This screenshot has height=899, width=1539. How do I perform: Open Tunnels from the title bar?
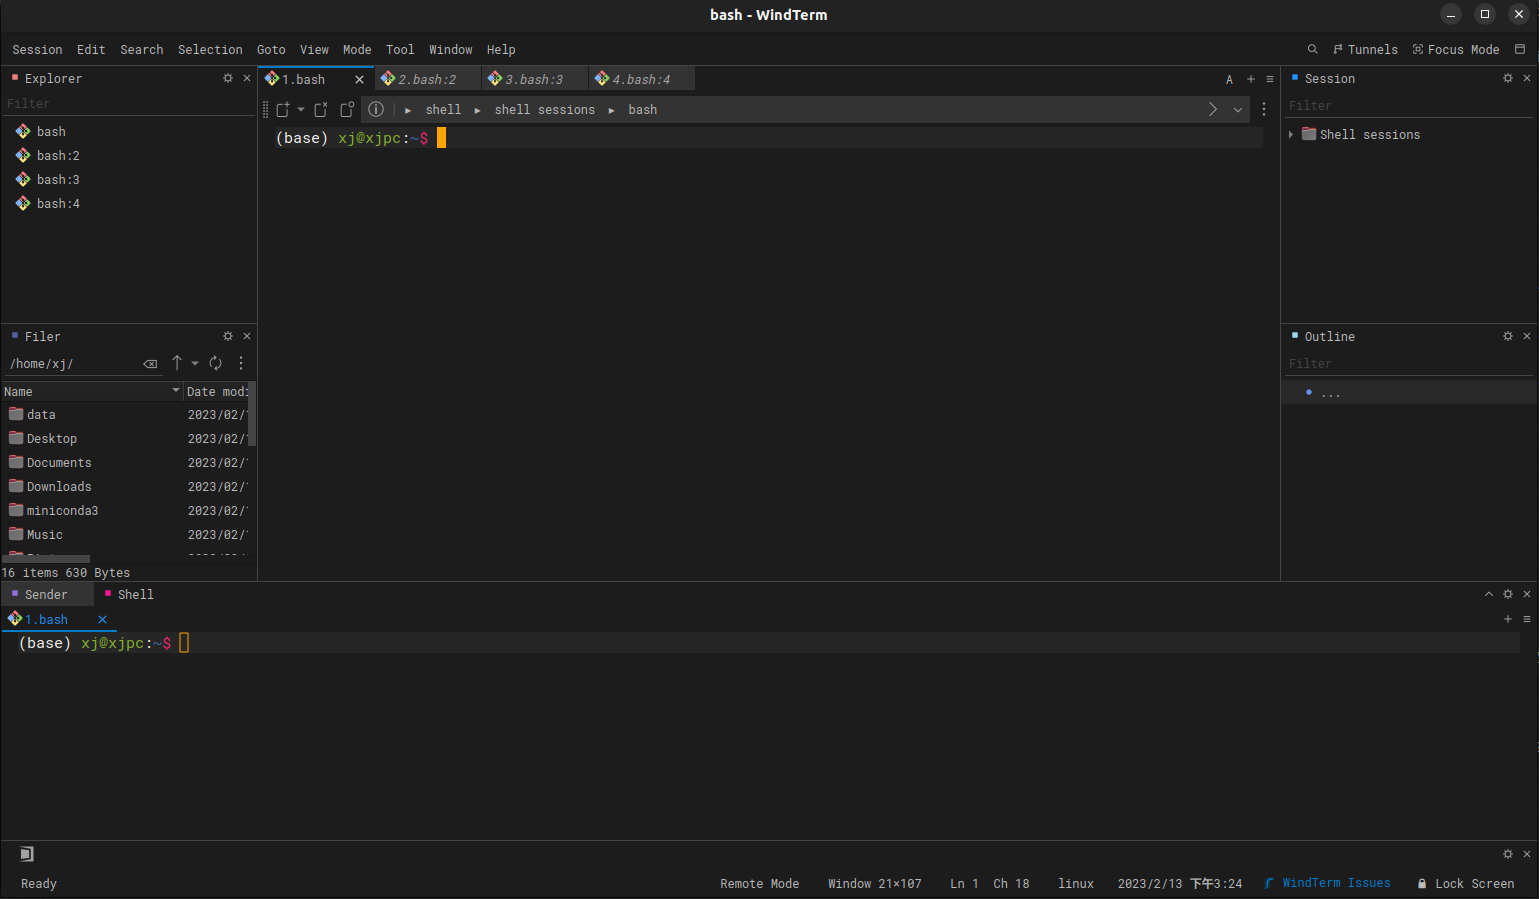[x=1365, y=49]
